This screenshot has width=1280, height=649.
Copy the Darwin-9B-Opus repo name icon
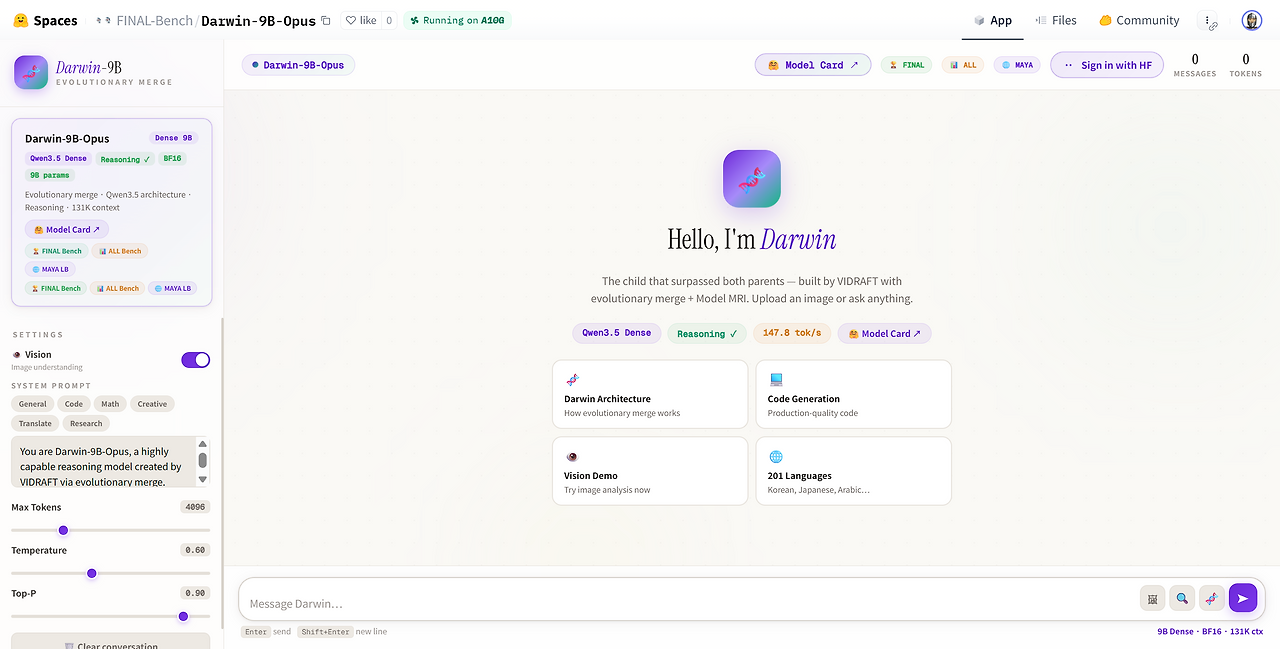pos(325,20)
